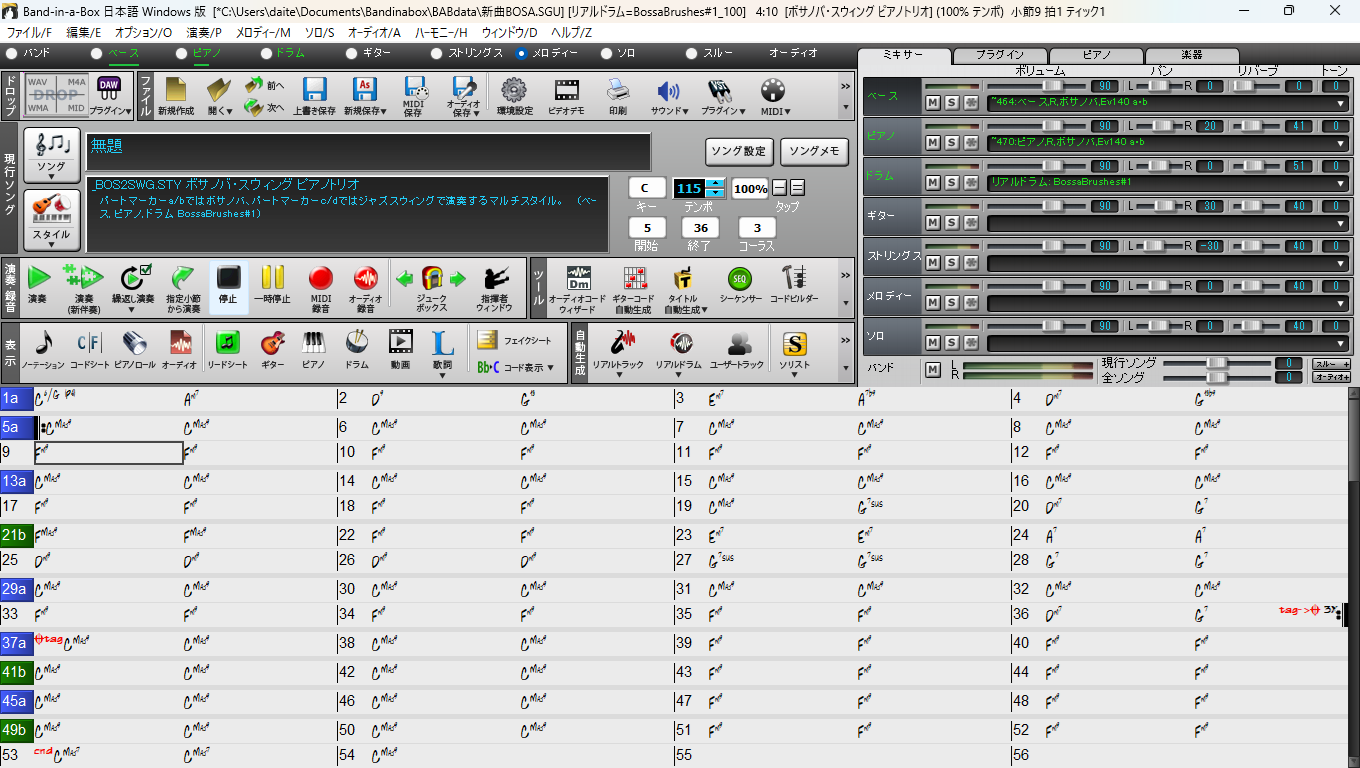Select the ストリングス track radio button
The height and width of the screenshot is (768, 1360).
click(436, 53)
